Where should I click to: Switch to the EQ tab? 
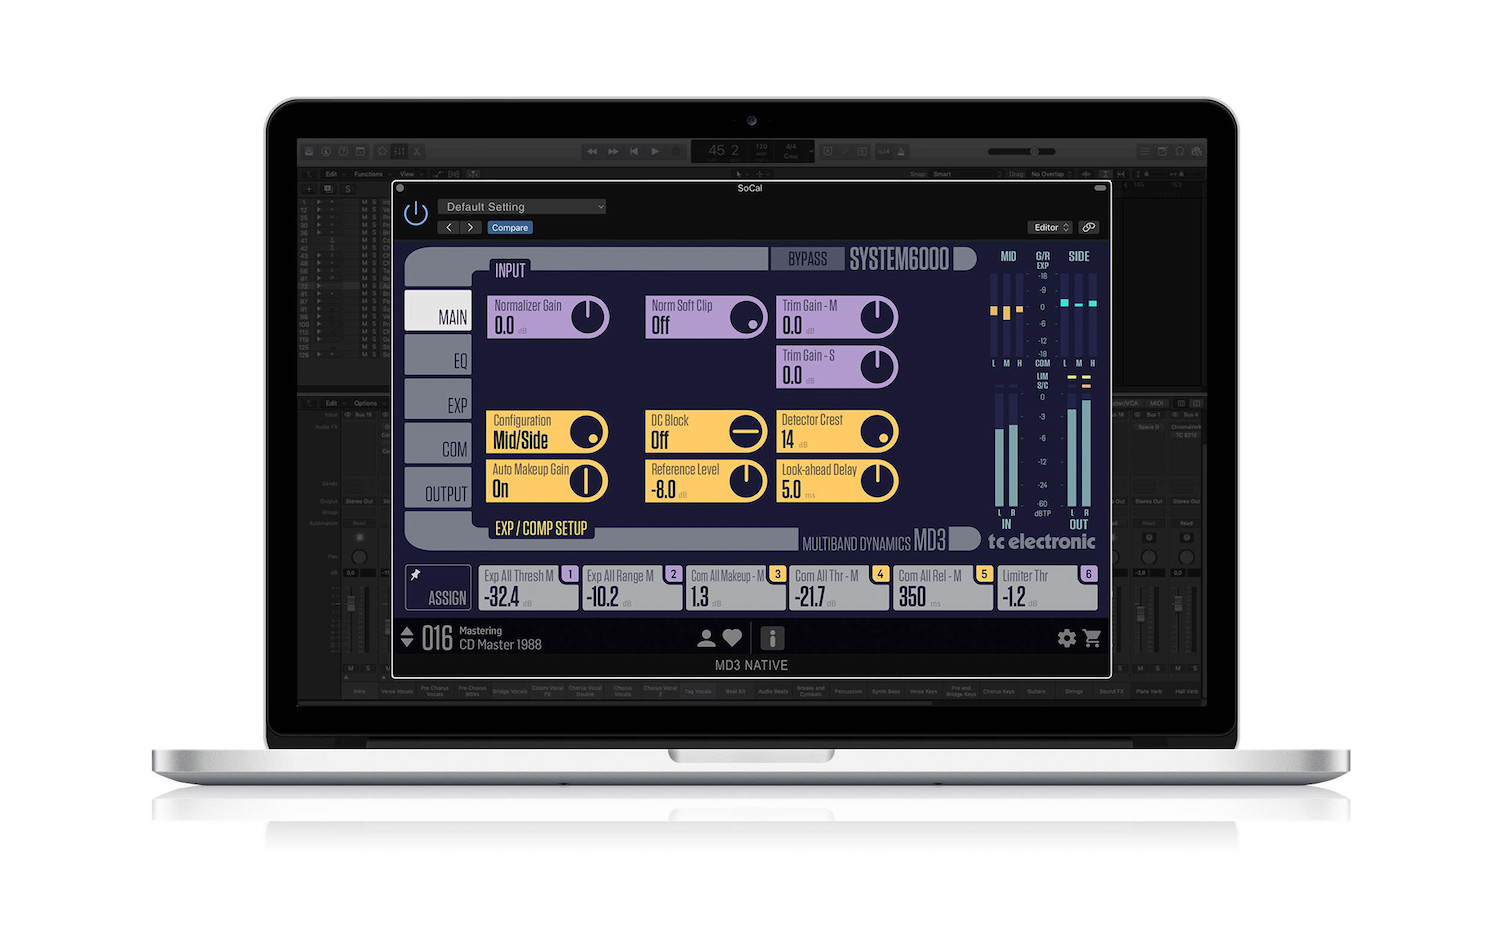[x=438, y=356]
